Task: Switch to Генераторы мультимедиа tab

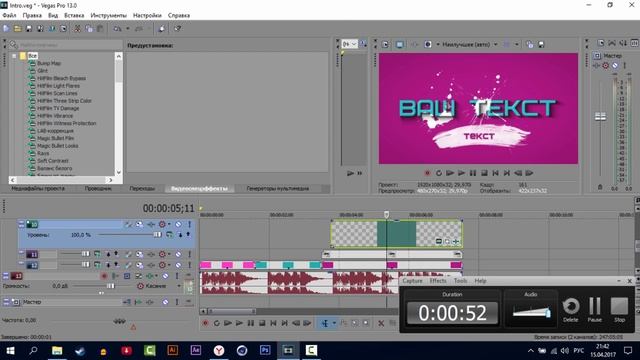Action: point(278,189)
